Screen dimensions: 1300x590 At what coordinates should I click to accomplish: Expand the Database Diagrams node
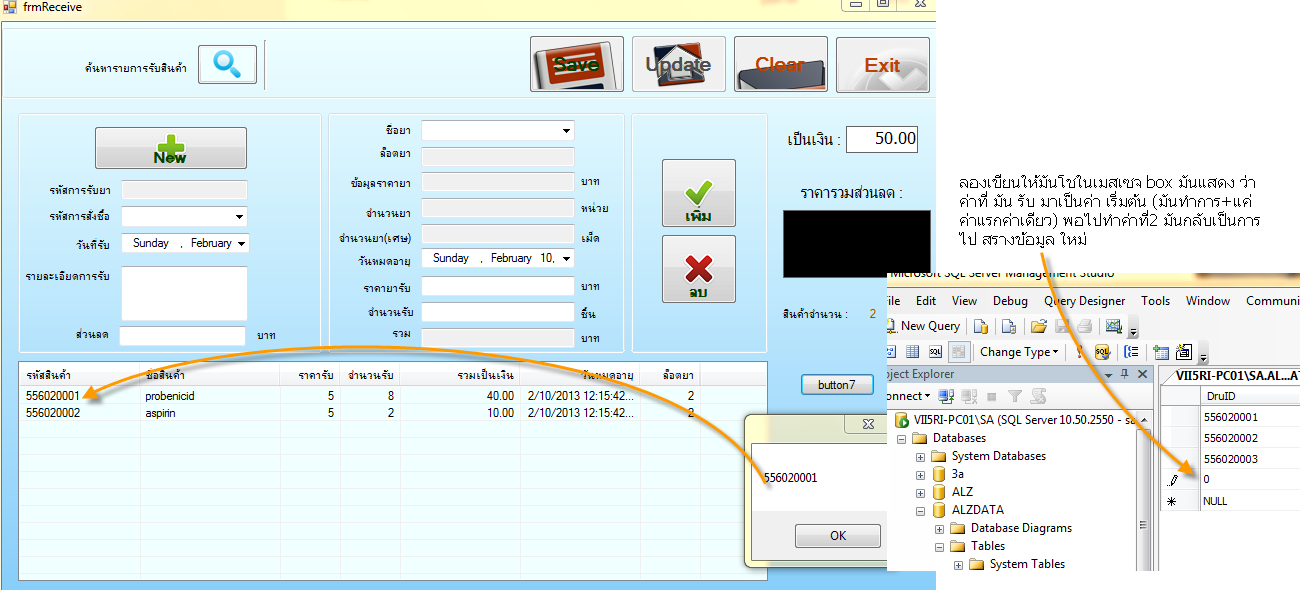tap(939, 528)
